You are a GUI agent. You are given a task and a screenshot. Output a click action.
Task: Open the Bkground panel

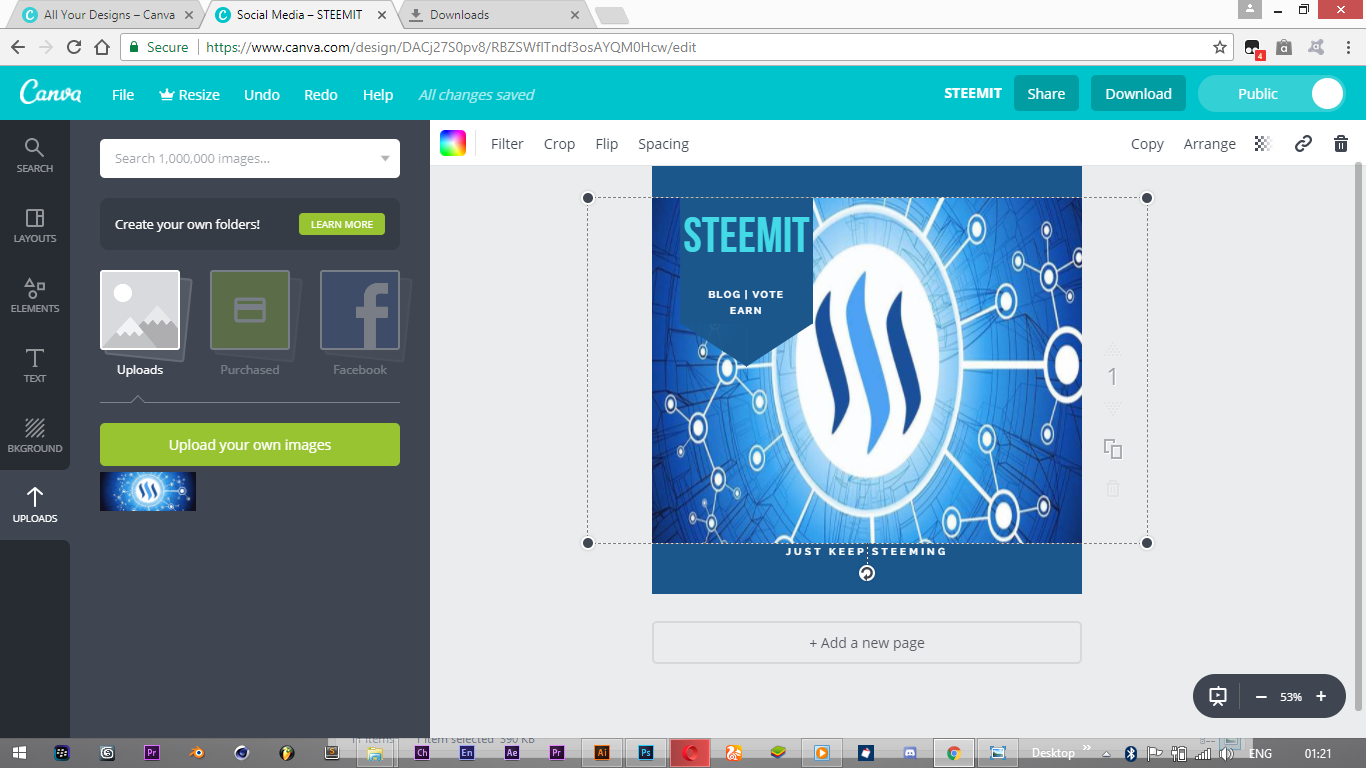pyautogui.click(x=35, y=435)
